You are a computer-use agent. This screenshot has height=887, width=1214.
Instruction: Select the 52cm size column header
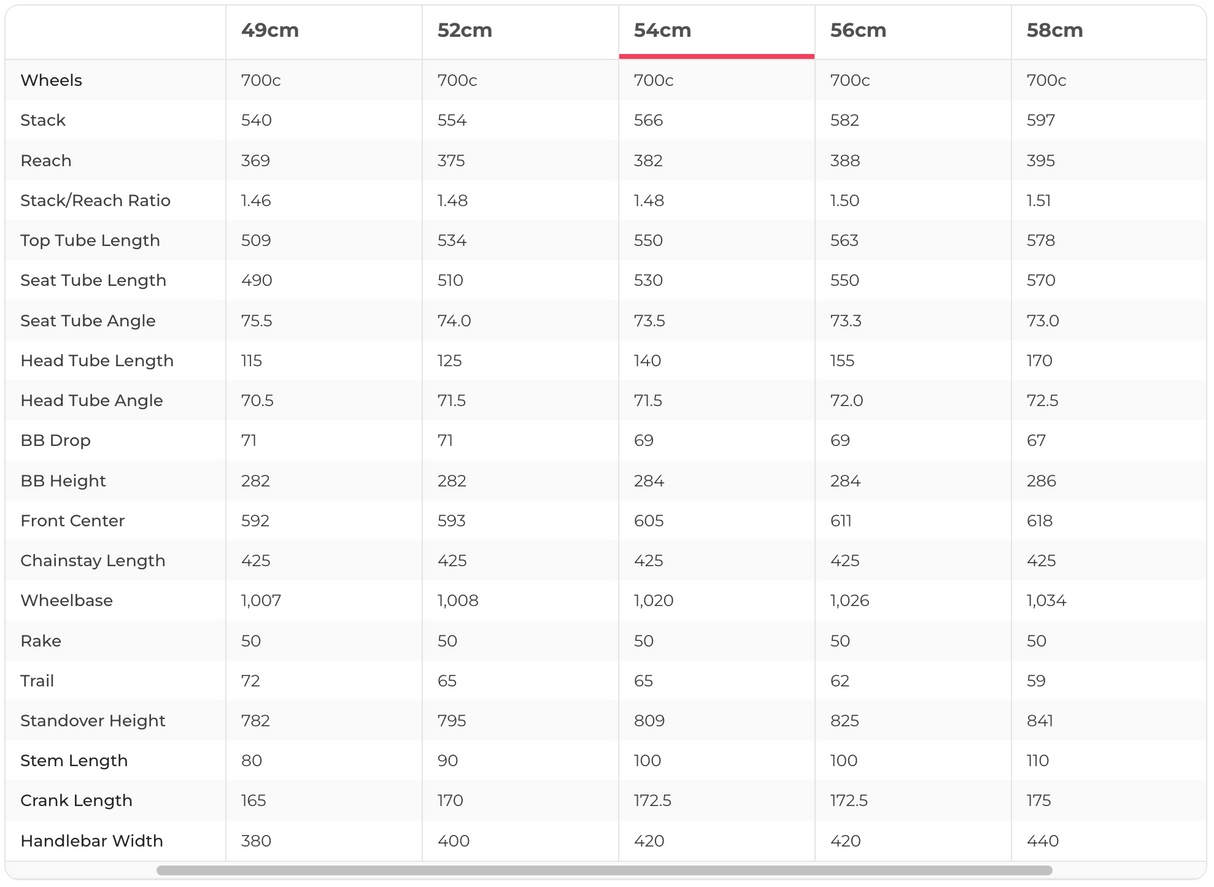coord(465,30)
